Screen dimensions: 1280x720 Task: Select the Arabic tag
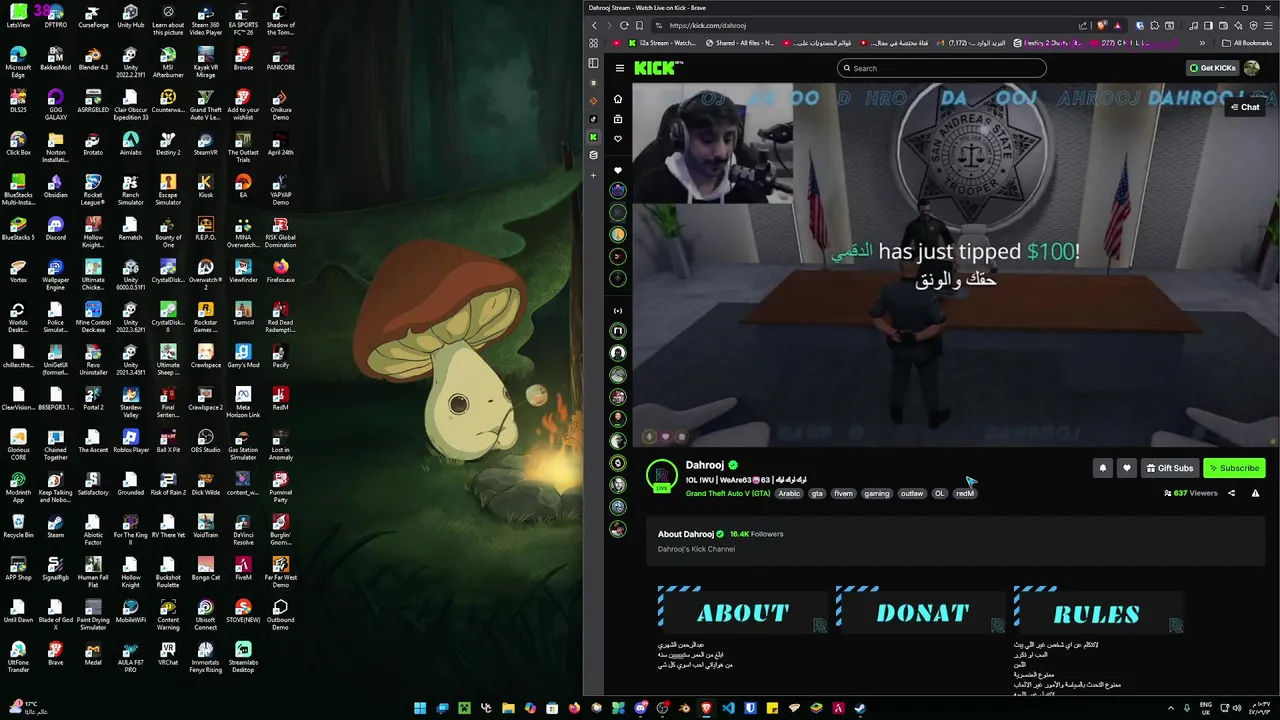tap(789, 493)
